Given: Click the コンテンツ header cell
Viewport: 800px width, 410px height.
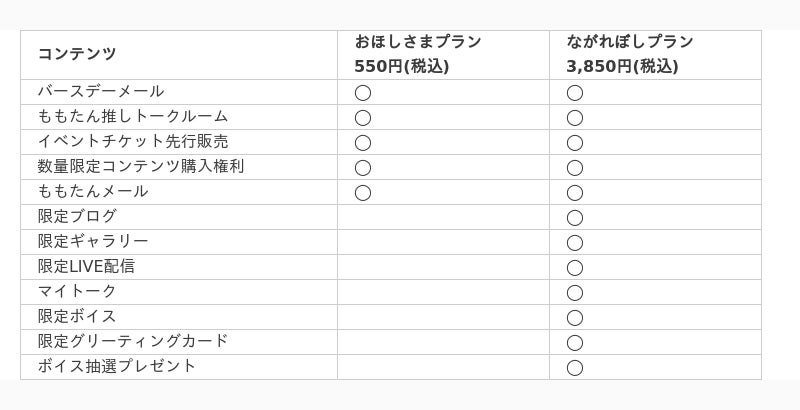Looking at the screenshot, I should pos(77,54).
